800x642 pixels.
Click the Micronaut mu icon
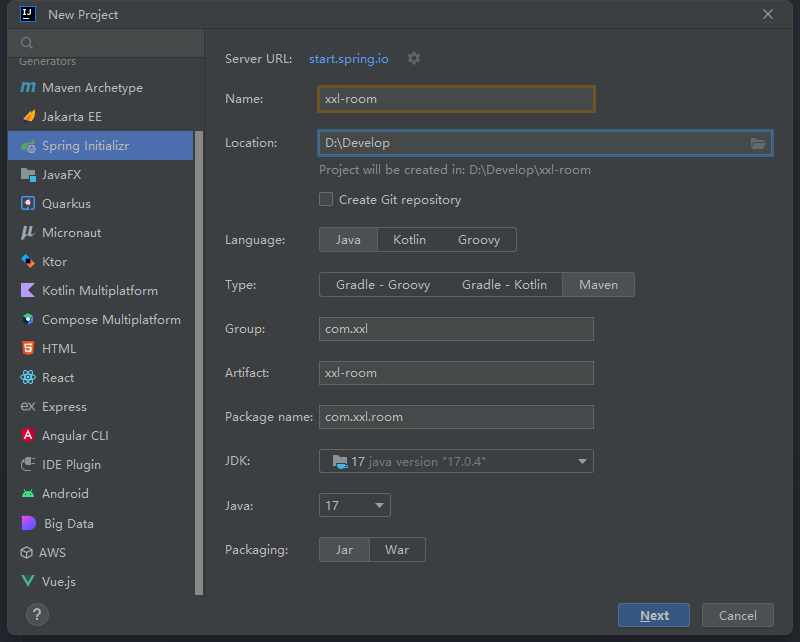[x=28, y=233]
